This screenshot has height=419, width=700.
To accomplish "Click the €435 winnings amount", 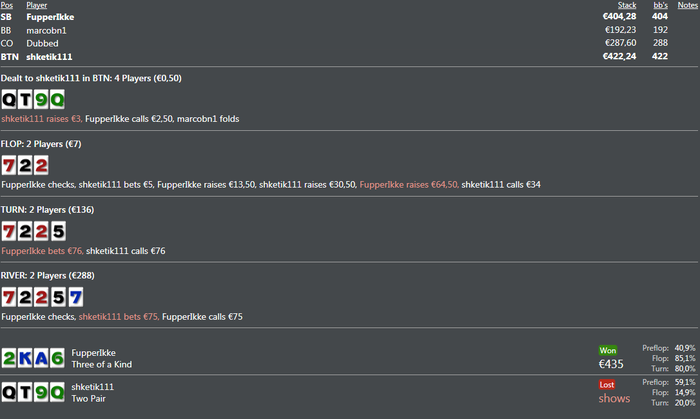I will pyautogui.click(x=611, y=364).
